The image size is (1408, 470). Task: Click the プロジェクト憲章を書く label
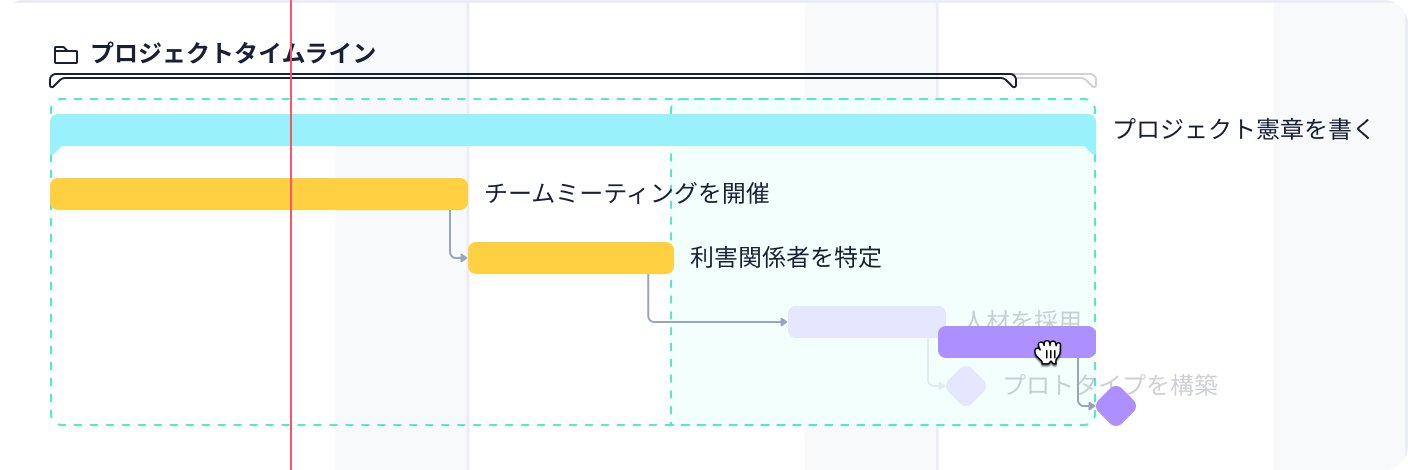1245,129
